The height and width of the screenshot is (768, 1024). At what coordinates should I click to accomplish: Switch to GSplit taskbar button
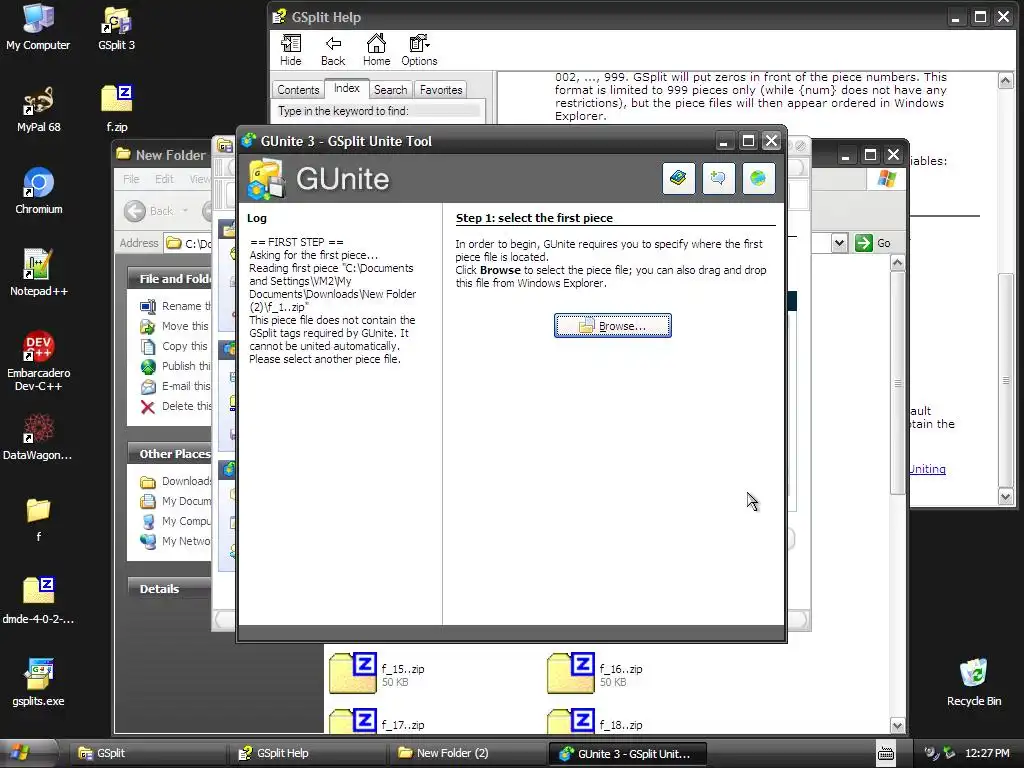(x=147, y=753)
